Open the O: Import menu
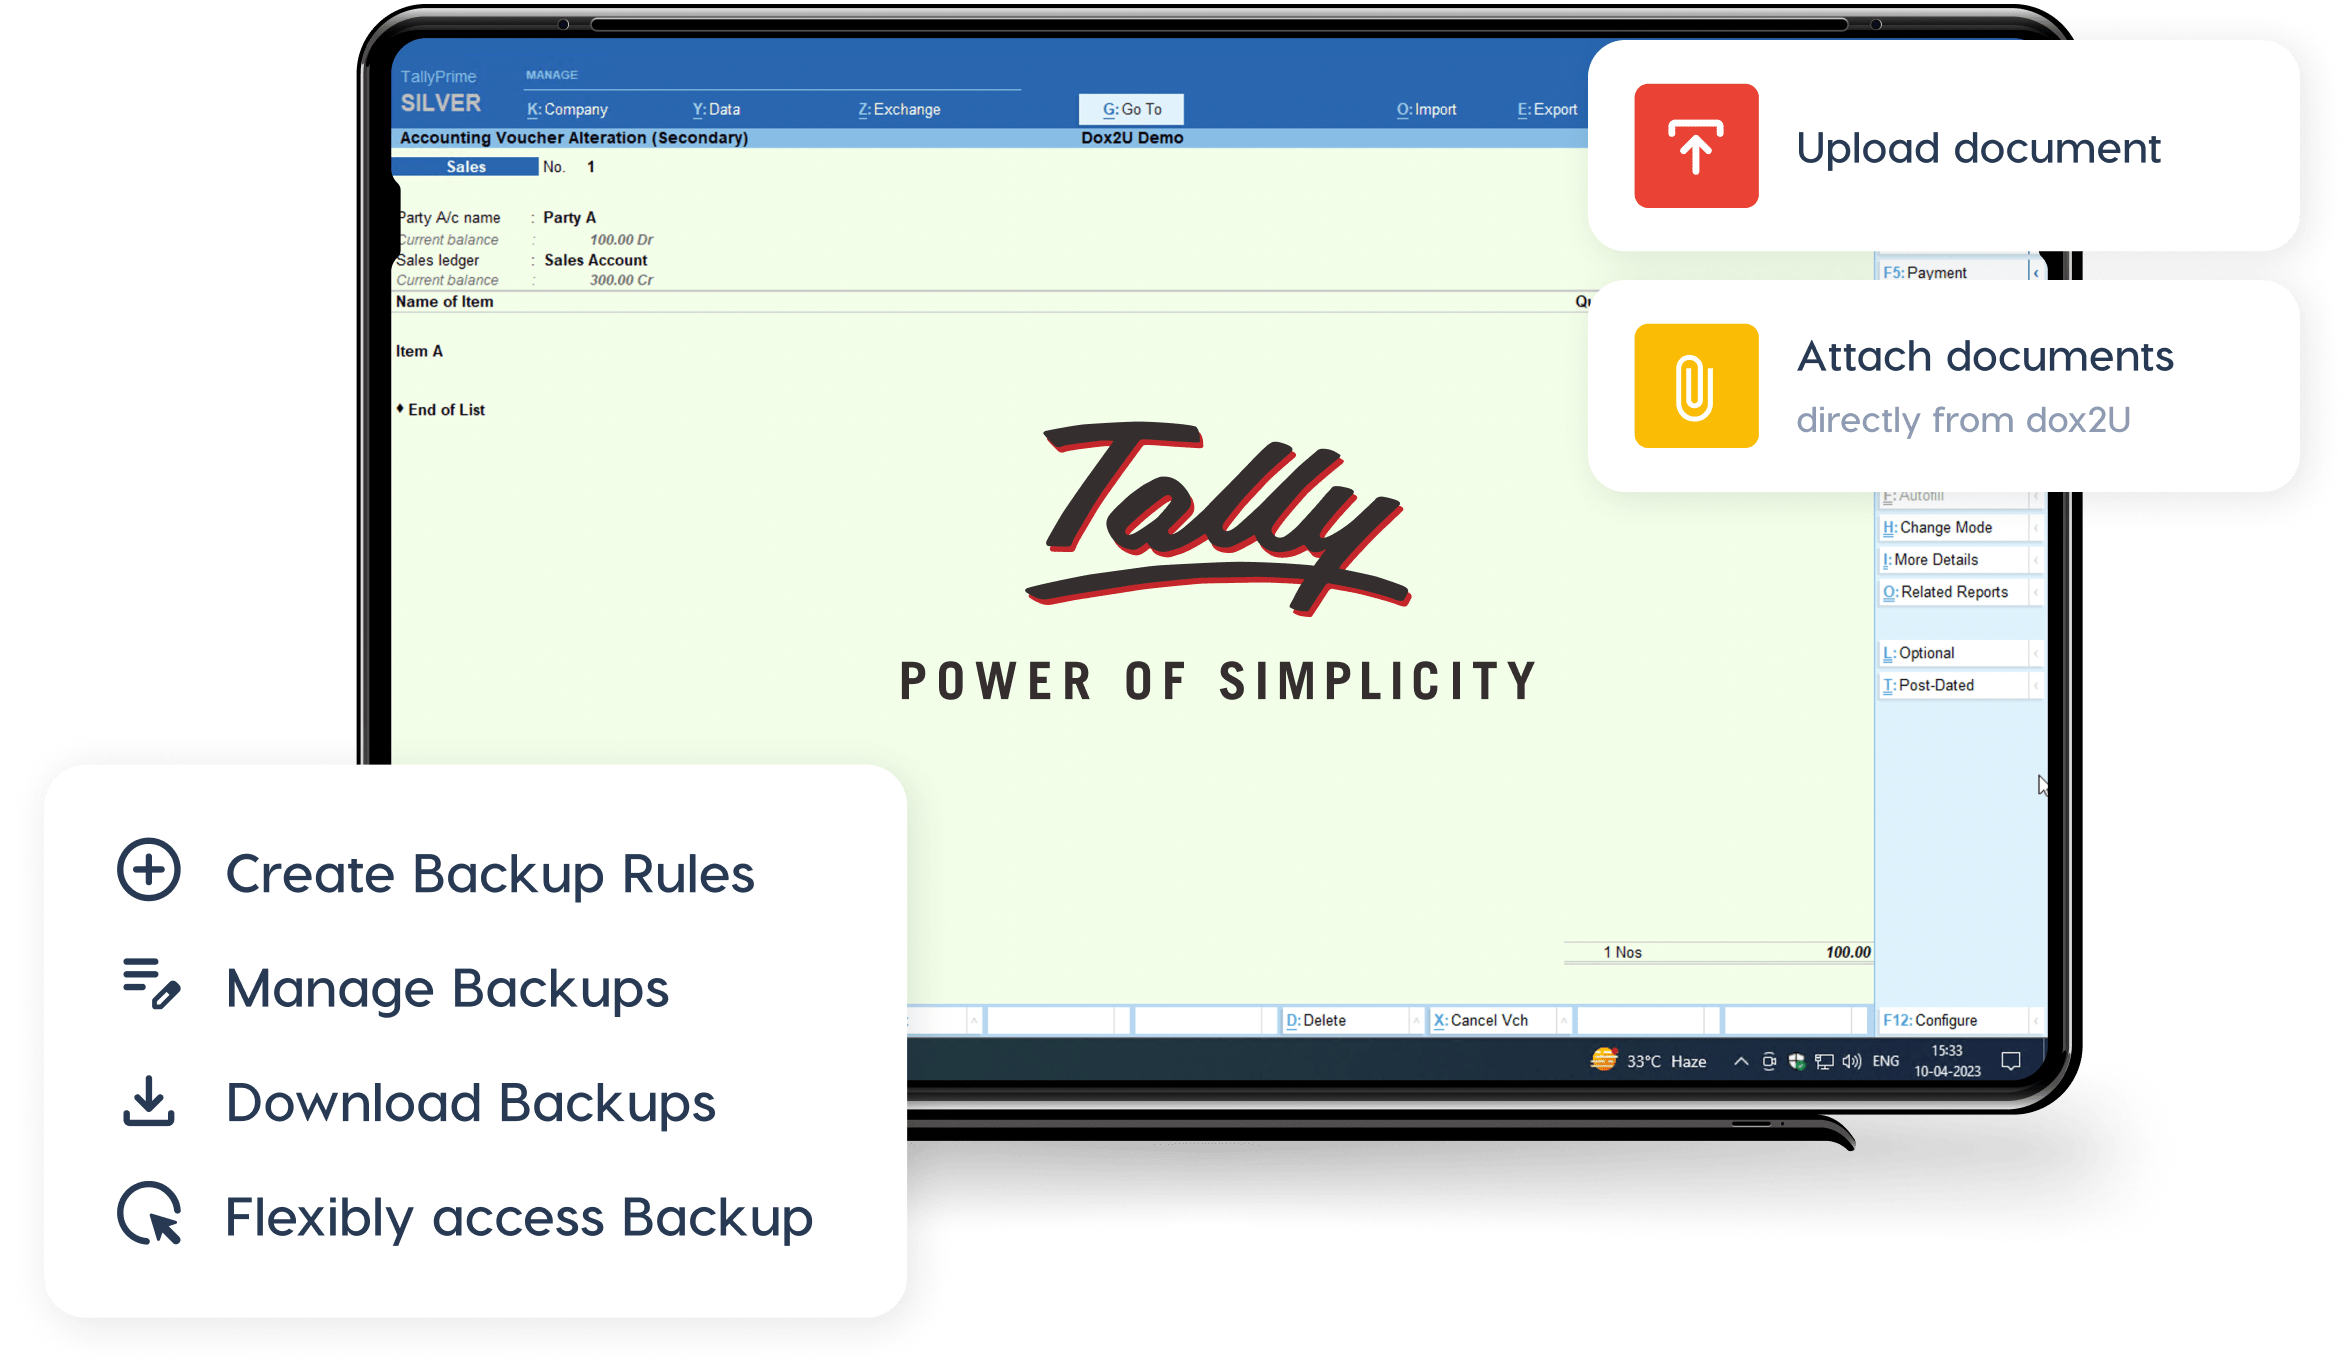This screenshot has width=2348, height=1371. (x=1426, y=109)
